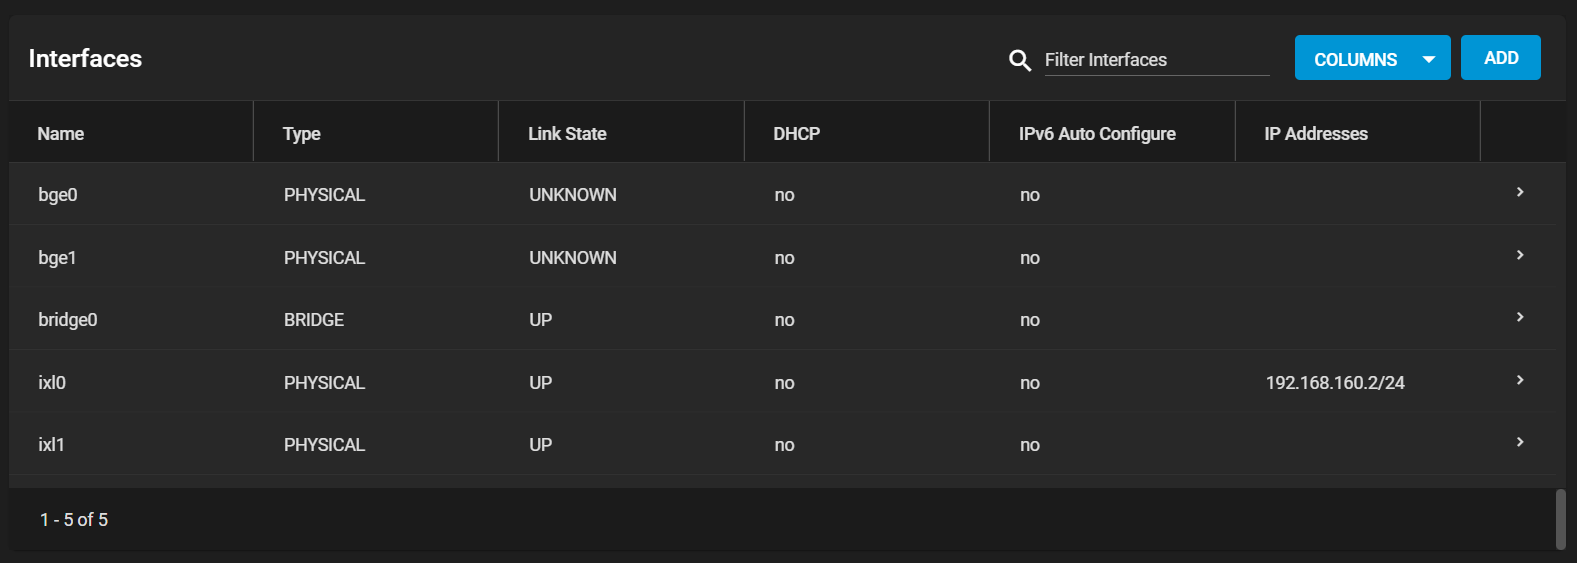Sort by the Name column header
Screen dimensions: 1577x563
[61, 134]
